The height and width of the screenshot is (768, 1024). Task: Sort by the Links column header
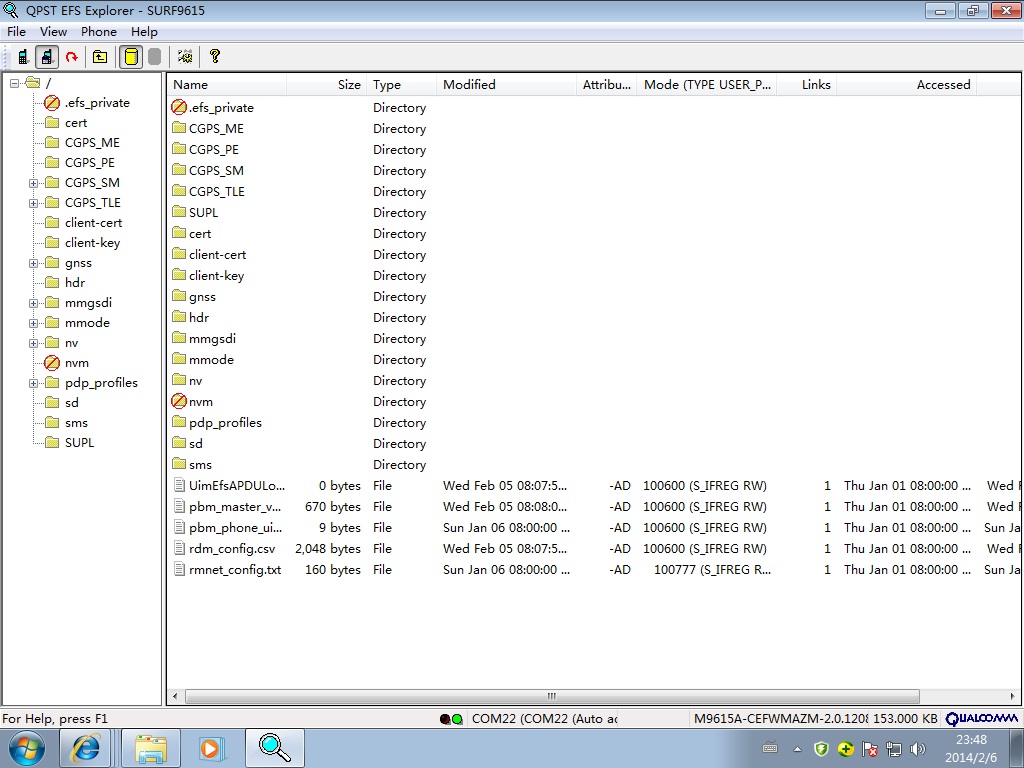[x=807, y=85]
